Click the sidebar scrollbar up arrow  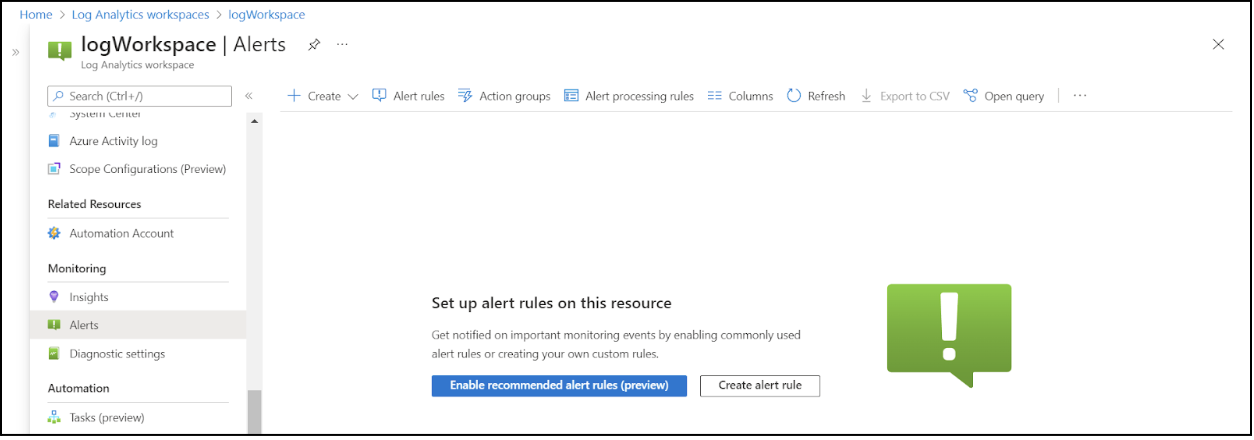coord(254,121)
